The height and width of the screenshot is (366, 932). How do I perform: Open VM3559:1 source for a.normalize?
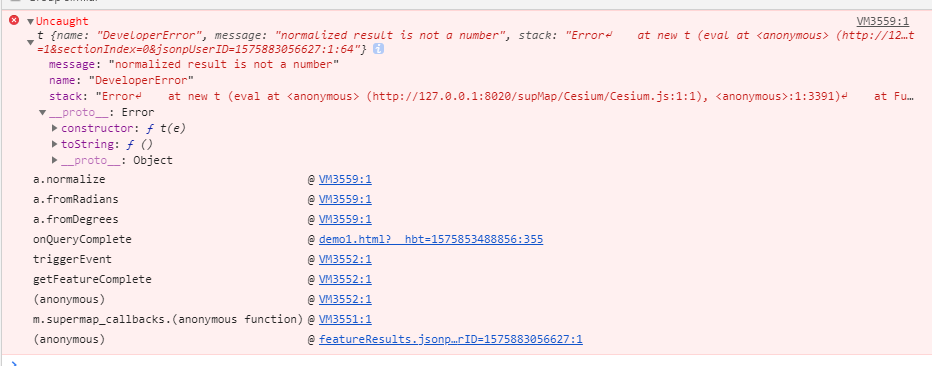point(345,179)
